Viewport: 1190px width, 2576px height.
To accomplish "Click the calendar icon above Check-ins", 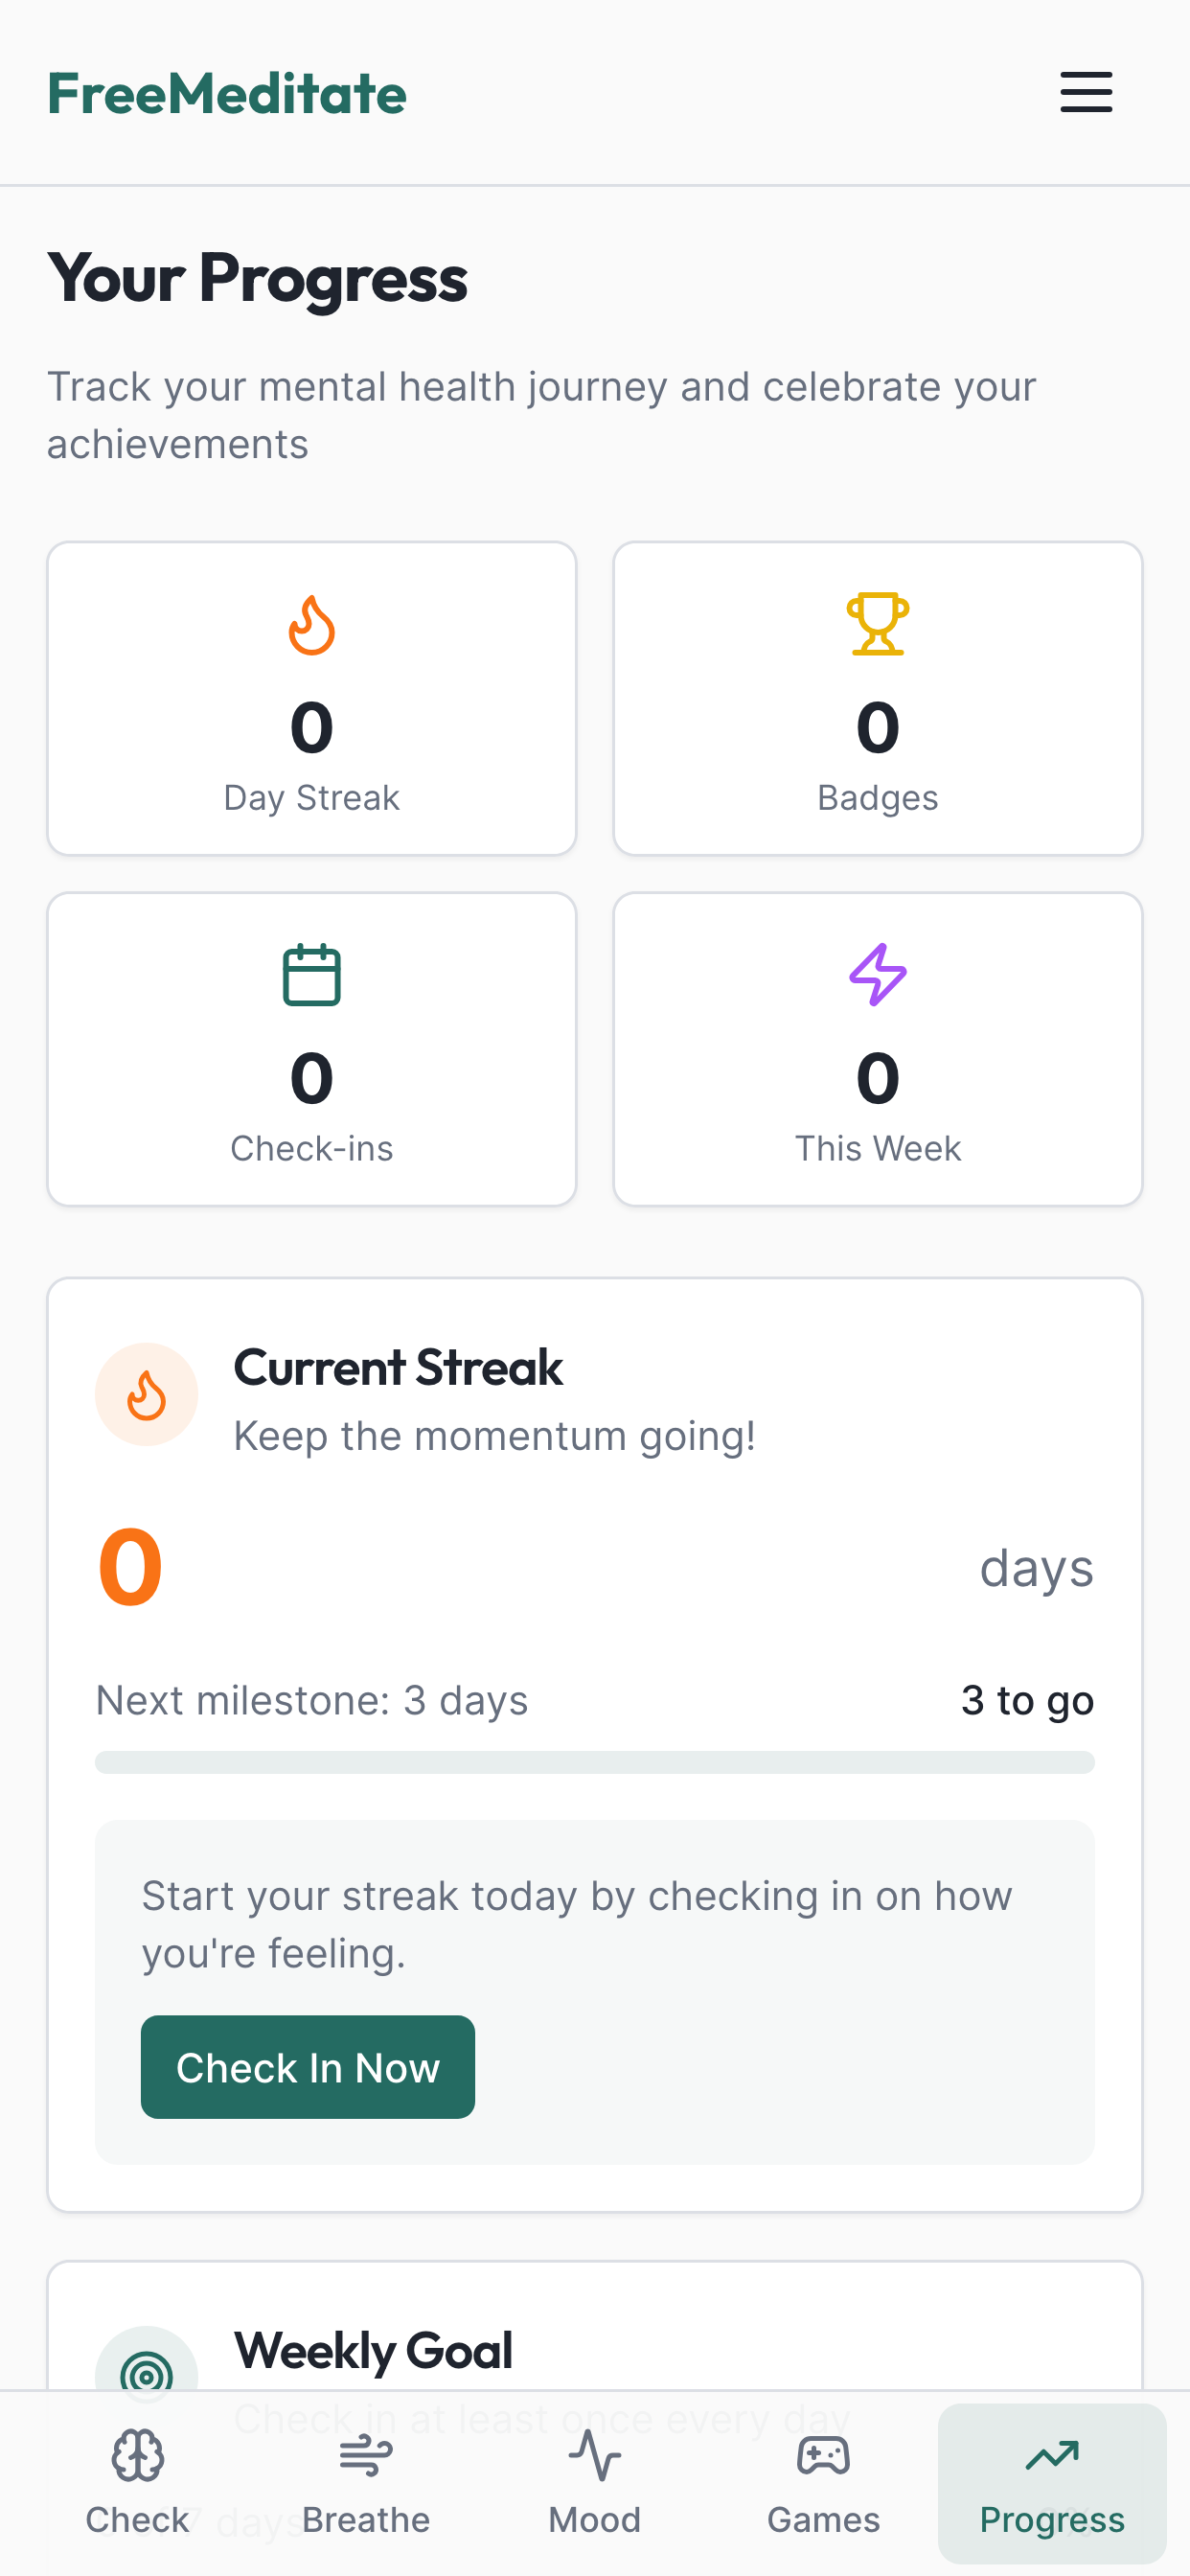I will [311, 975].
